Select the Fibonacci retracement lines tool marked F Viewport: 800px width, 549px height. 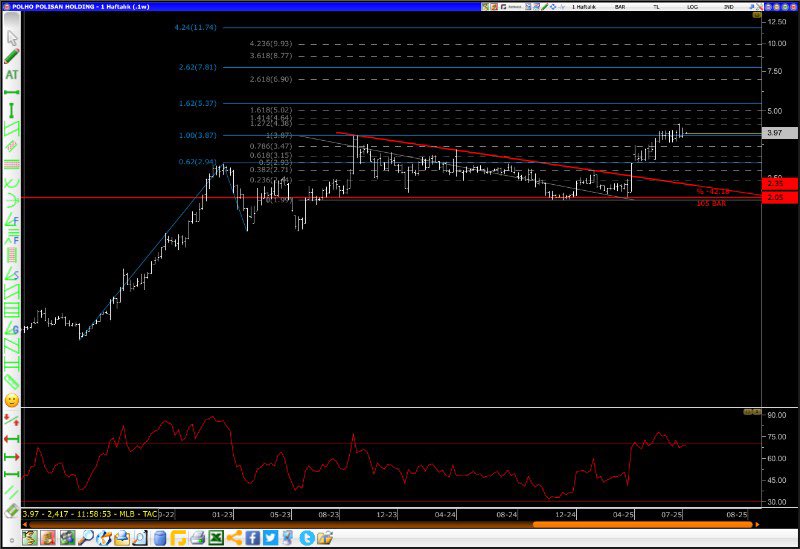pyautogui.click(x=12, y=237)
